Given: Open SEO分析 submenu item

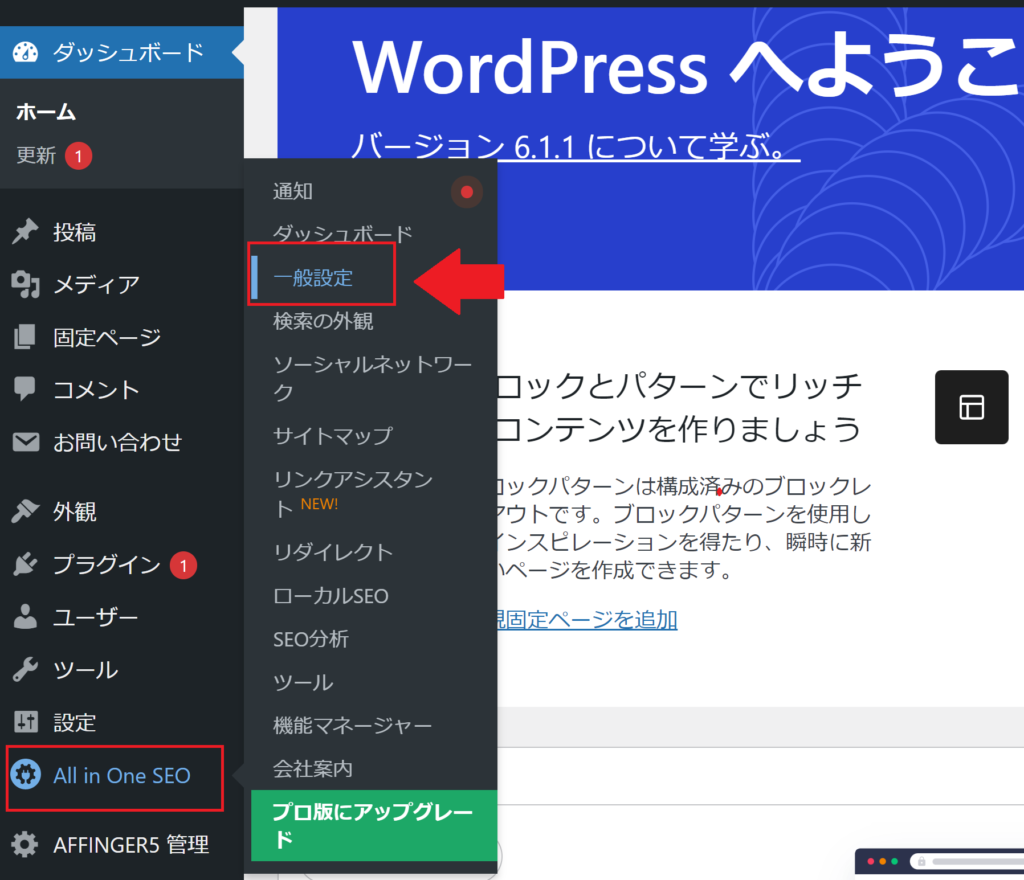Looking at the screenshot, I should coord(311,638).
